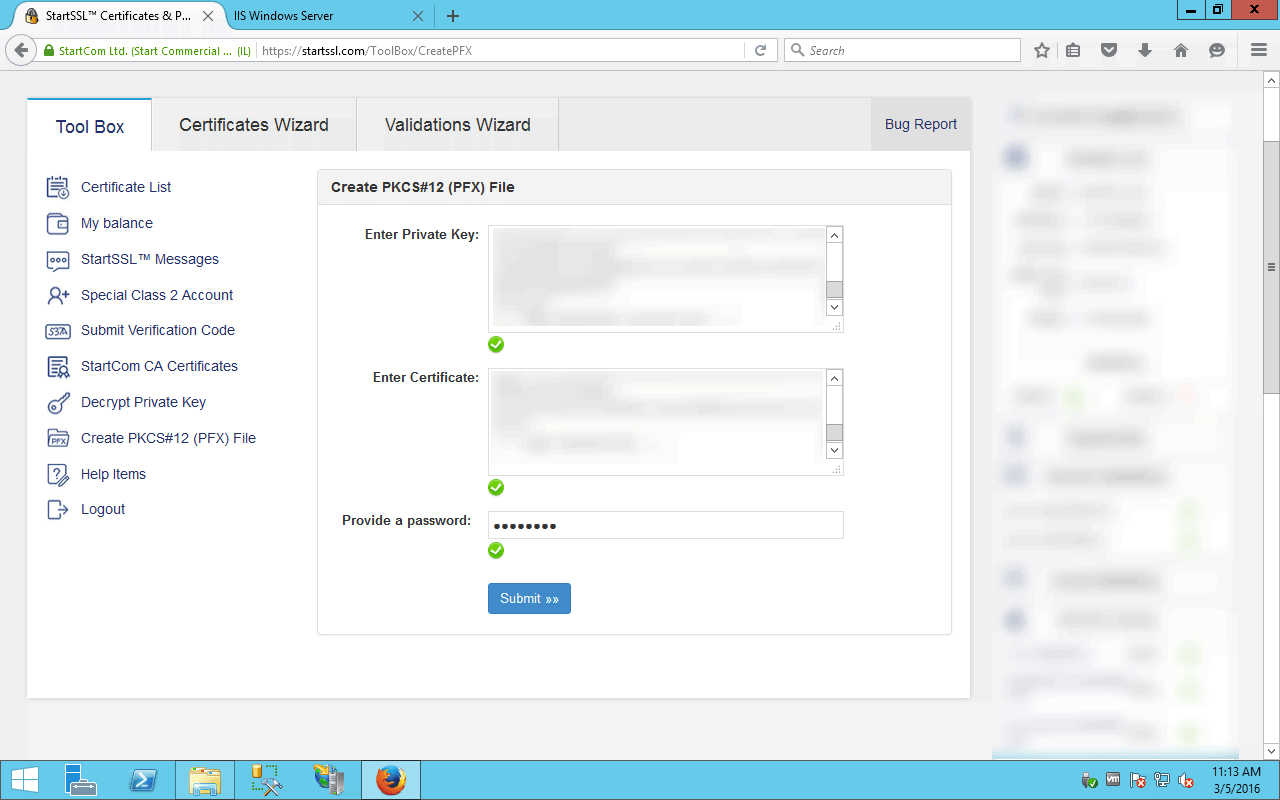Go back with Firefox back arrow

(x=21, y=50)
